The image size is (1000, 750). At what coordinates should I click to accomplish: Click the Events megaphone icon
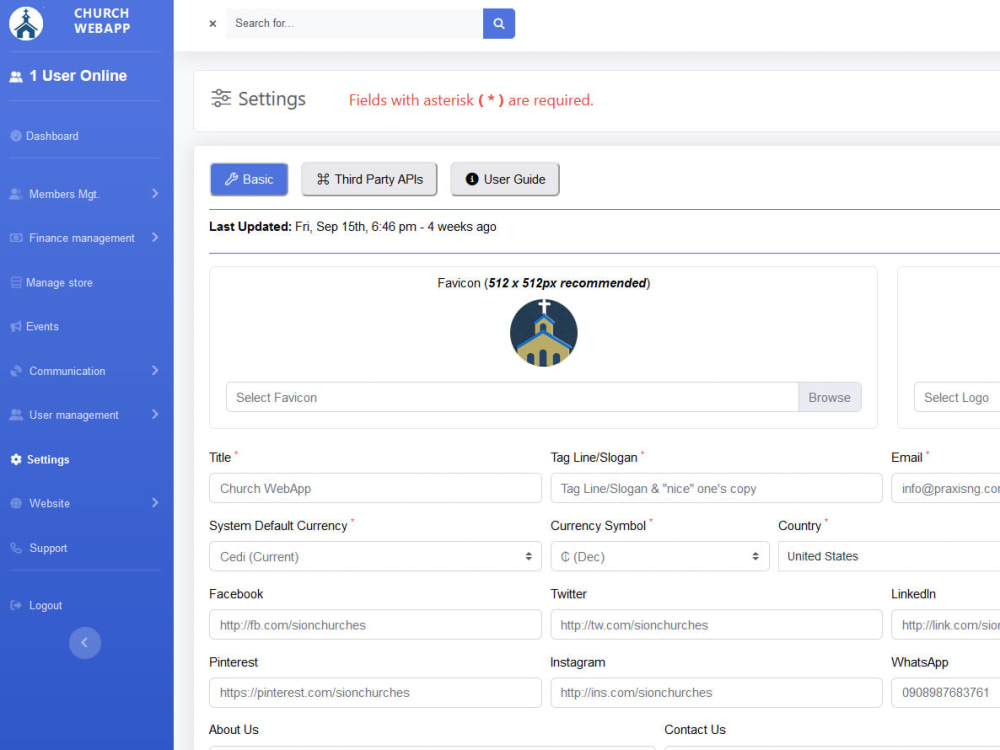[16, 327]
